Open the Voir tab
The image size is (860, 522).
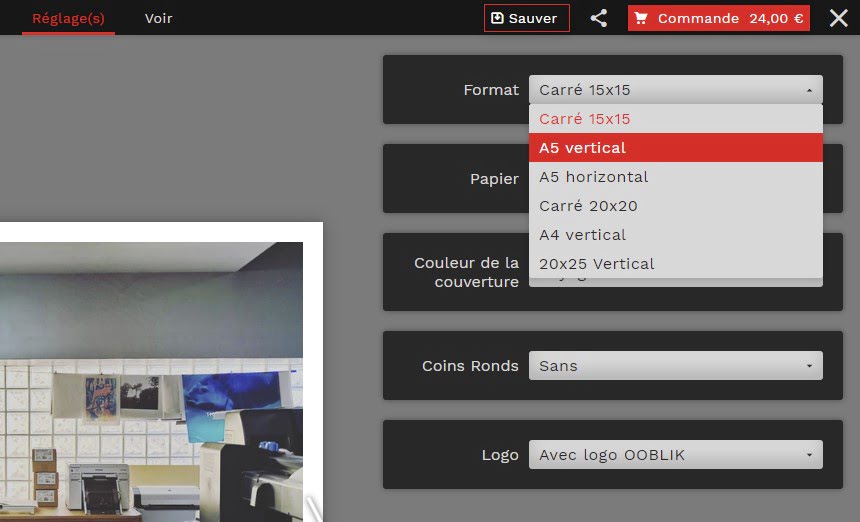pos(158,18)
